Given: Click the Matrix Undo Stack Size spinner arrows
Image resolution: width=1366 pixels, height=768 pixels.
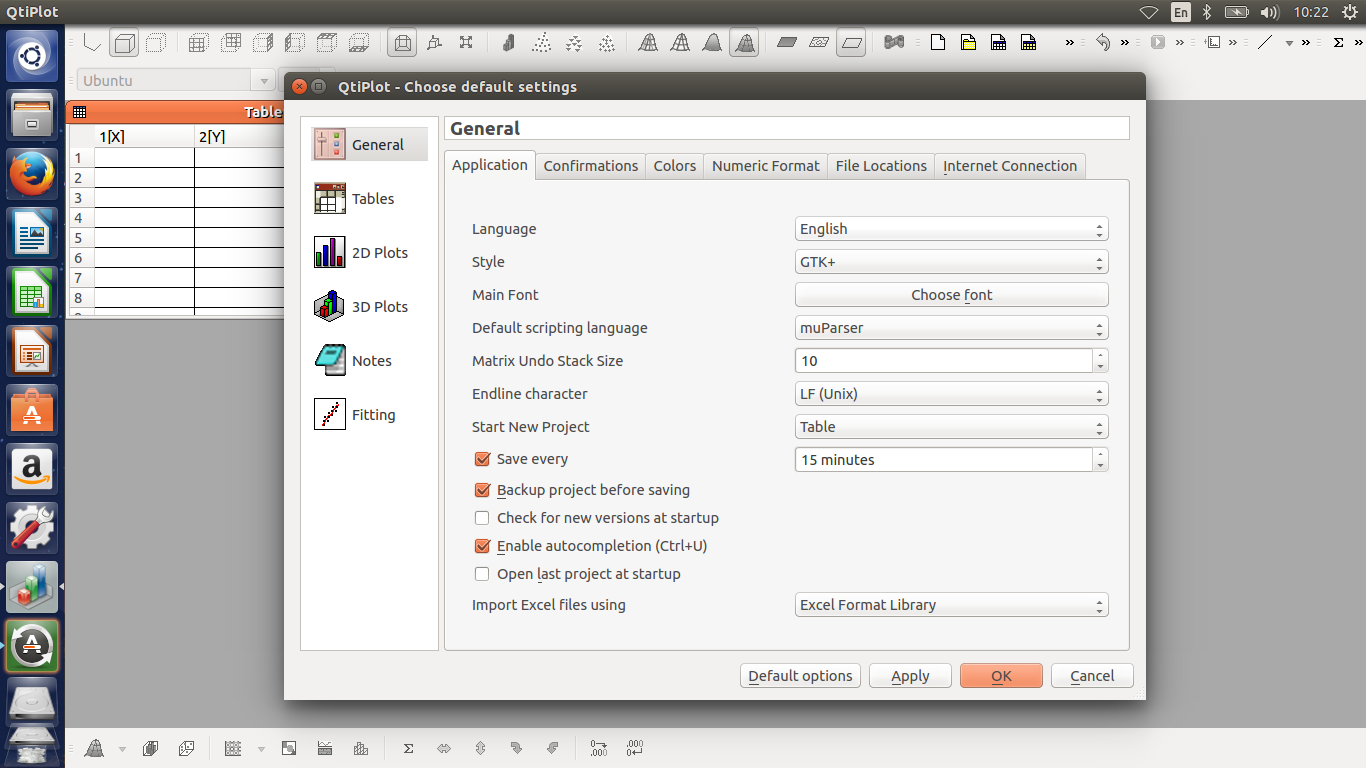Looking at the screenshot, I should pyautogui.click(x=1100, y=361).
